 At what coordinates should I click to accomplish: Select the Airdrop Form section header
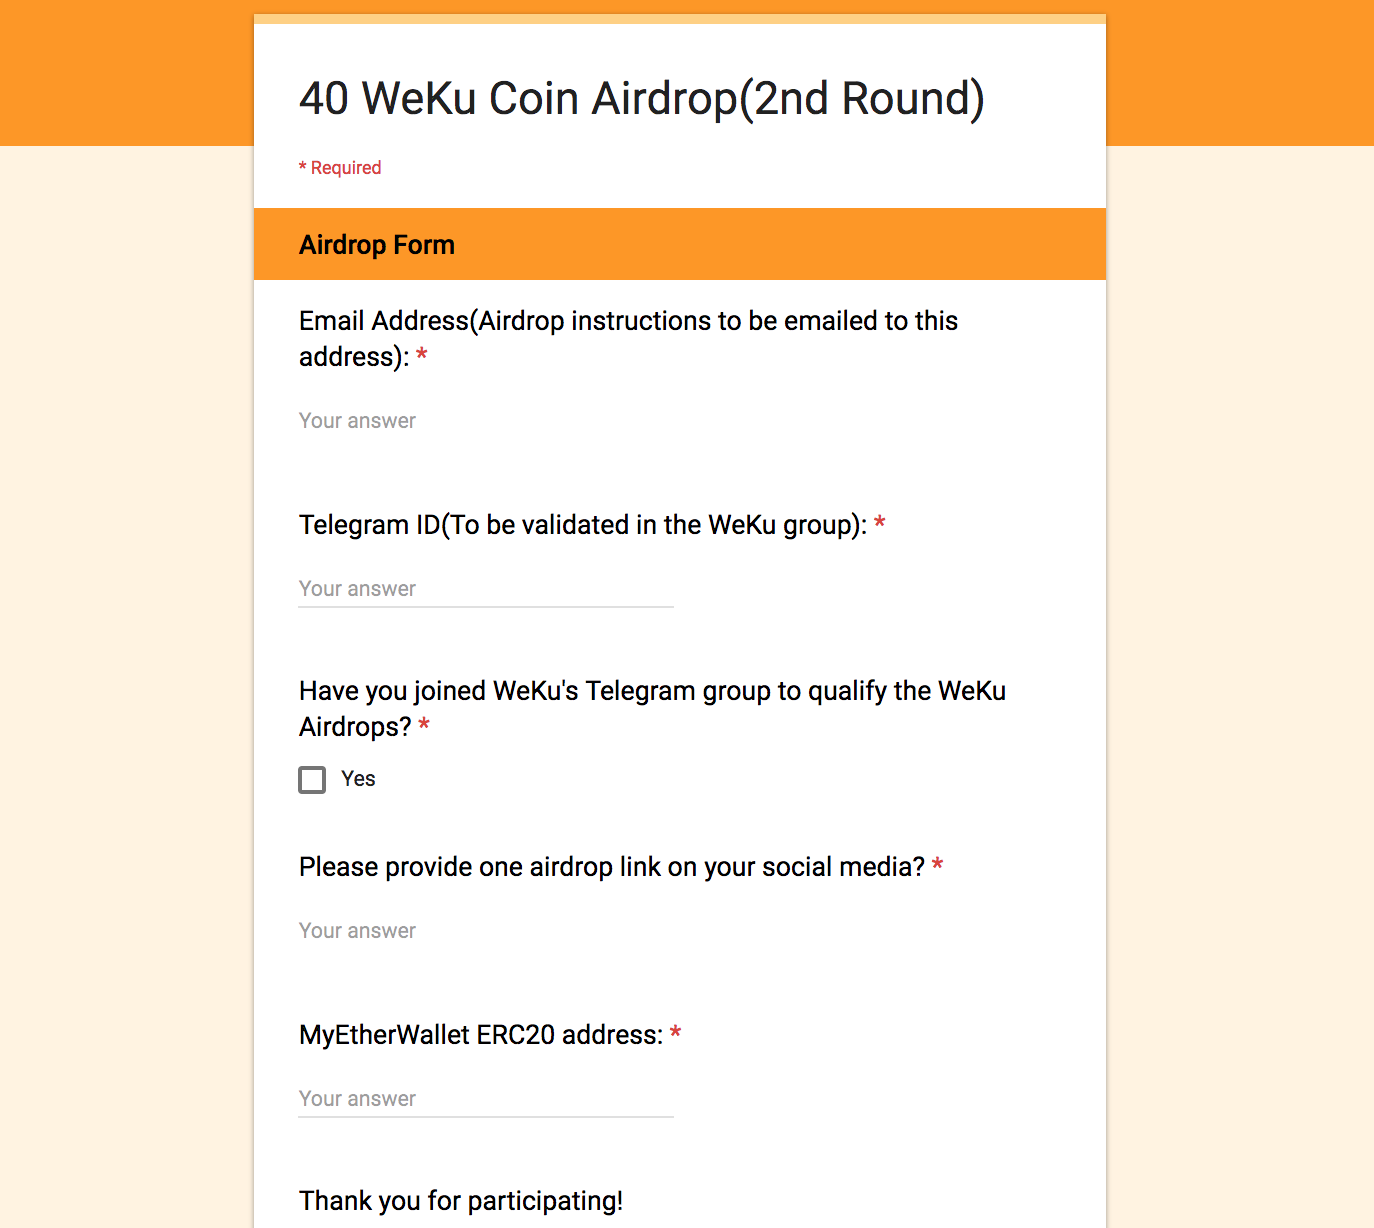[377, 245]
